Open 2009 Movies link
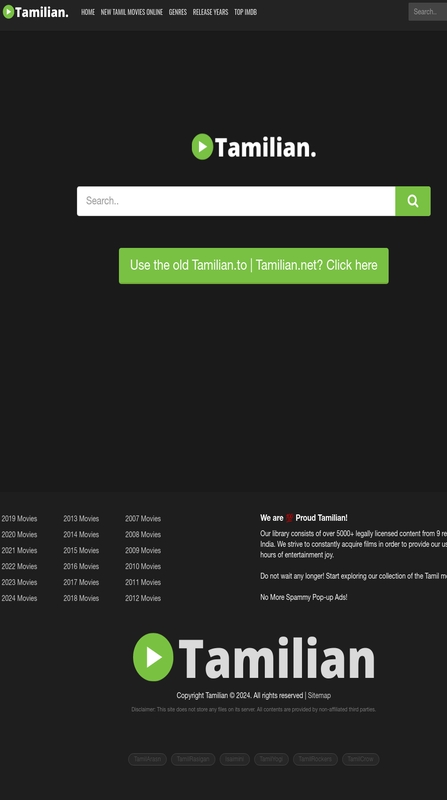447x800 pixels. tap(143, 550)
